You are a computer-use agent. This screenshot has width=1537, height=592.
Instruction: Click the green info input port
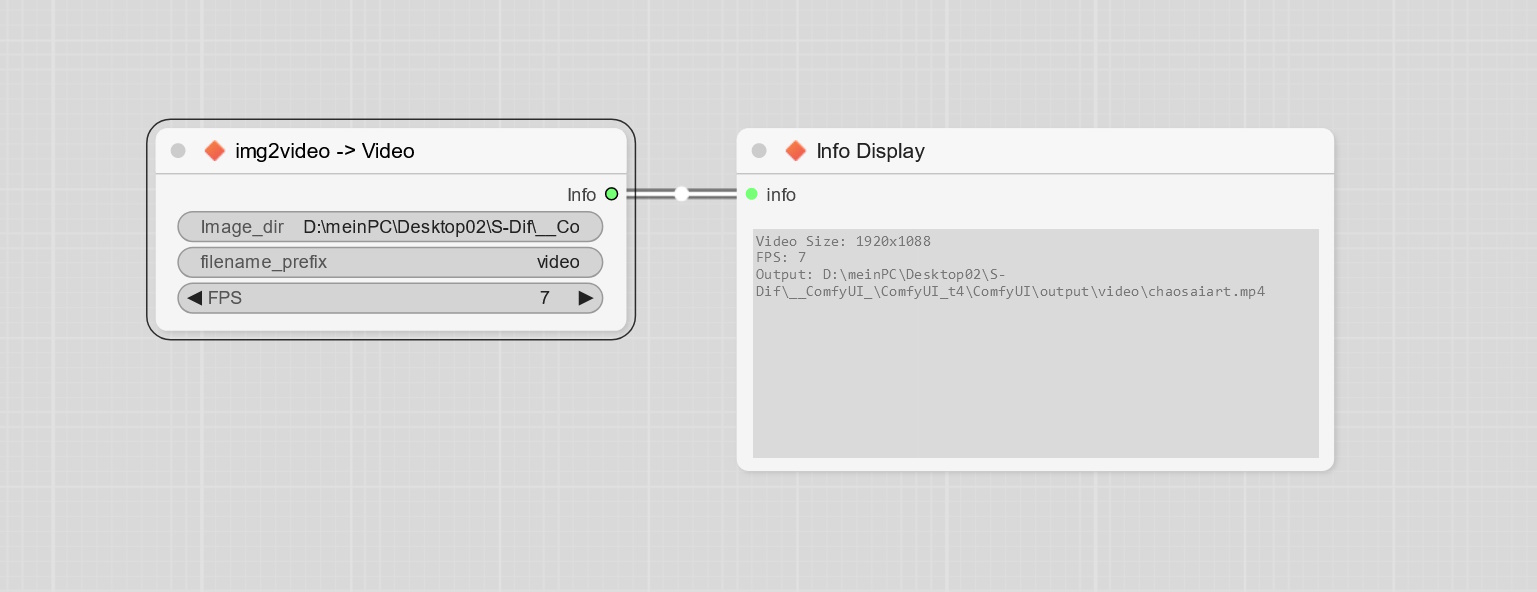(752, 194)
